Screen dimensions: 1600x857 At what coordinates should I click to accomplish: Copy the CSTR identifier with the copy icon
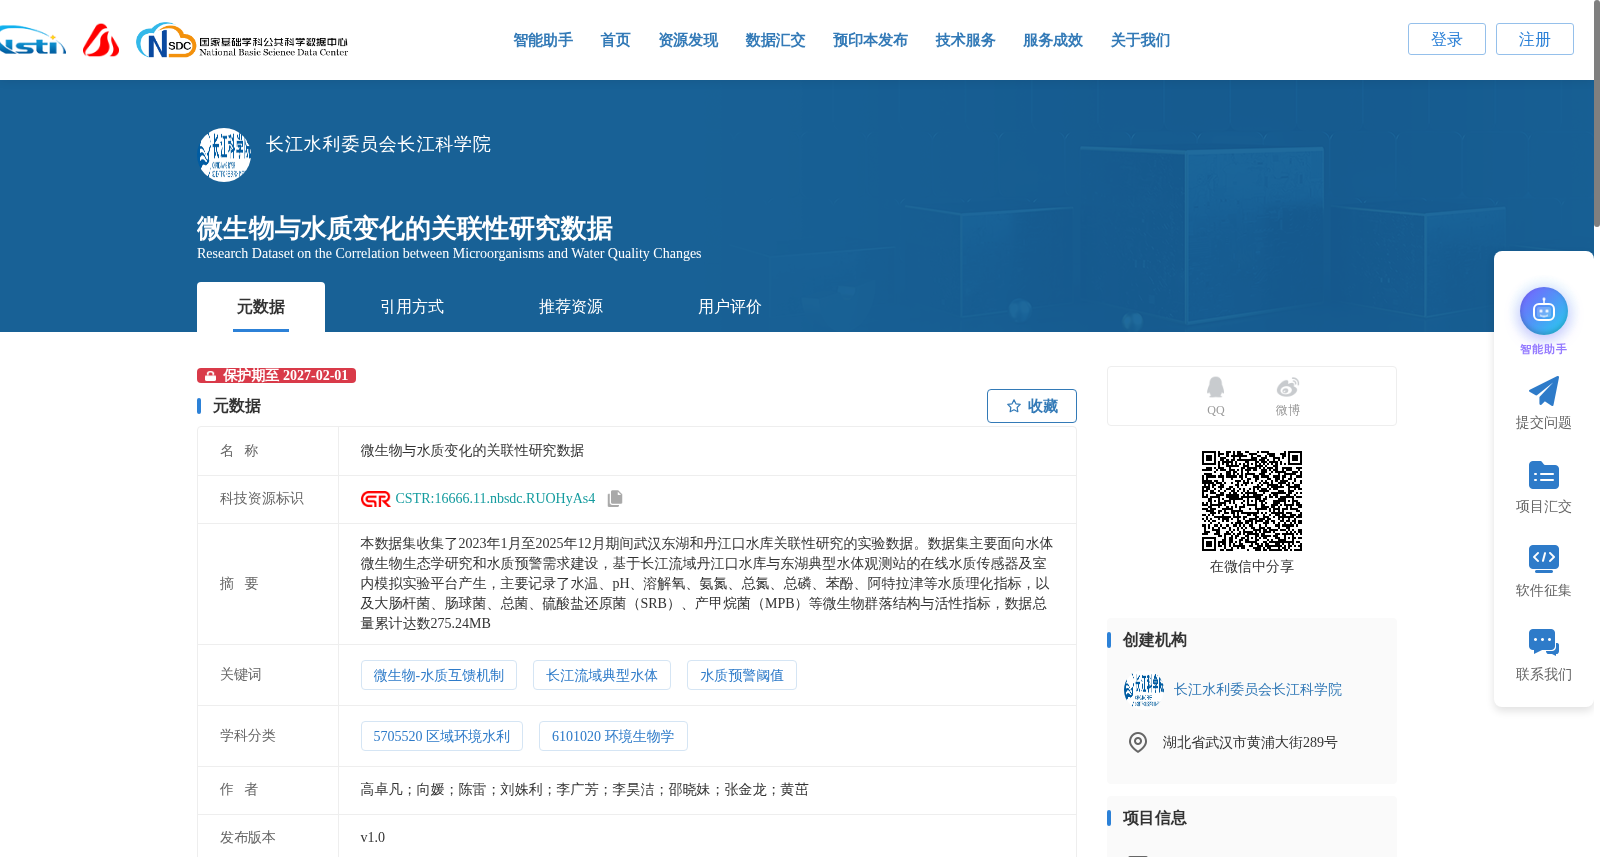coord(615,498)
